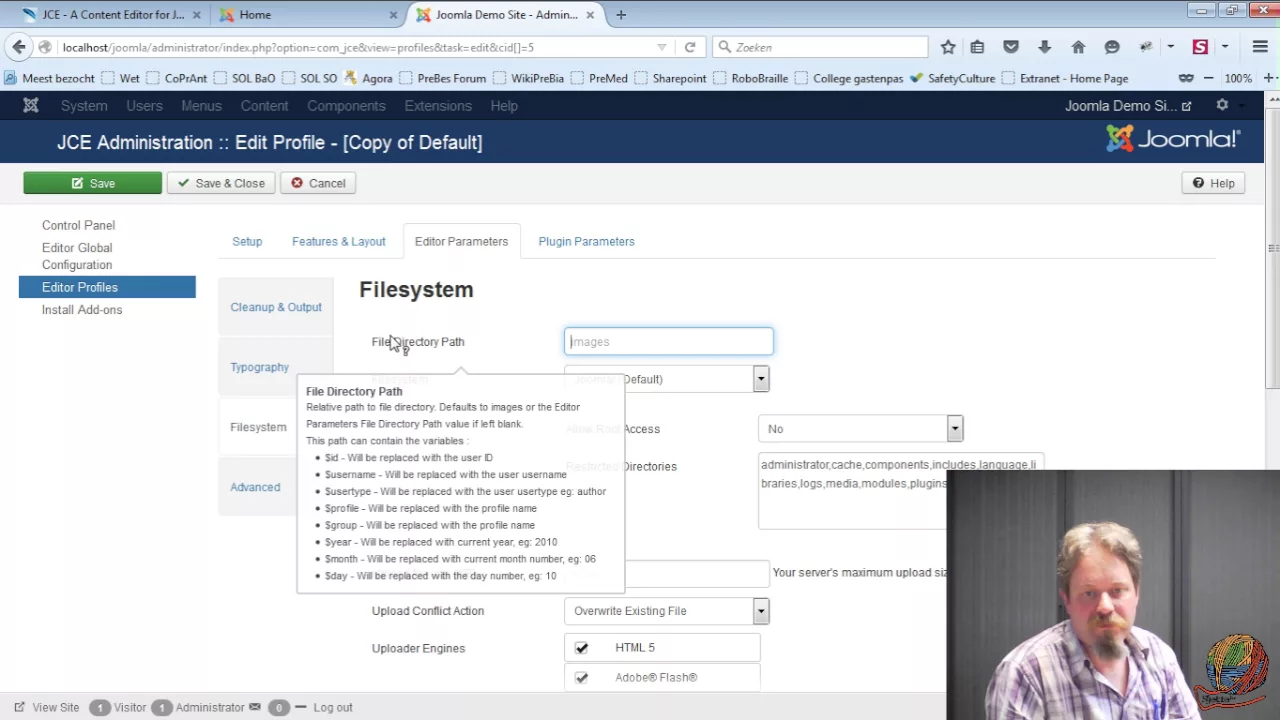Screen dimensions: 1280x720
Task: Select the Editor Parameters tab
Action: [x=461, y=241]
